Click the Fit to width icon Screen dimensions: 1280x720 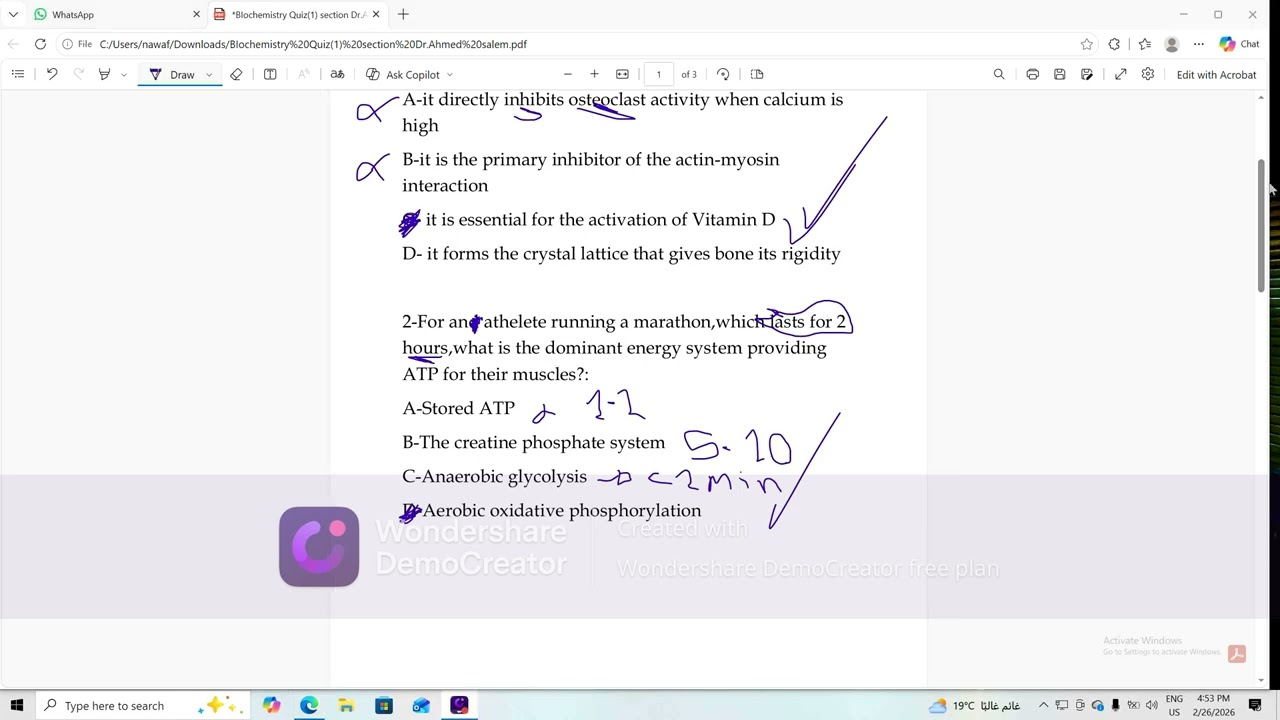point(622,74)
